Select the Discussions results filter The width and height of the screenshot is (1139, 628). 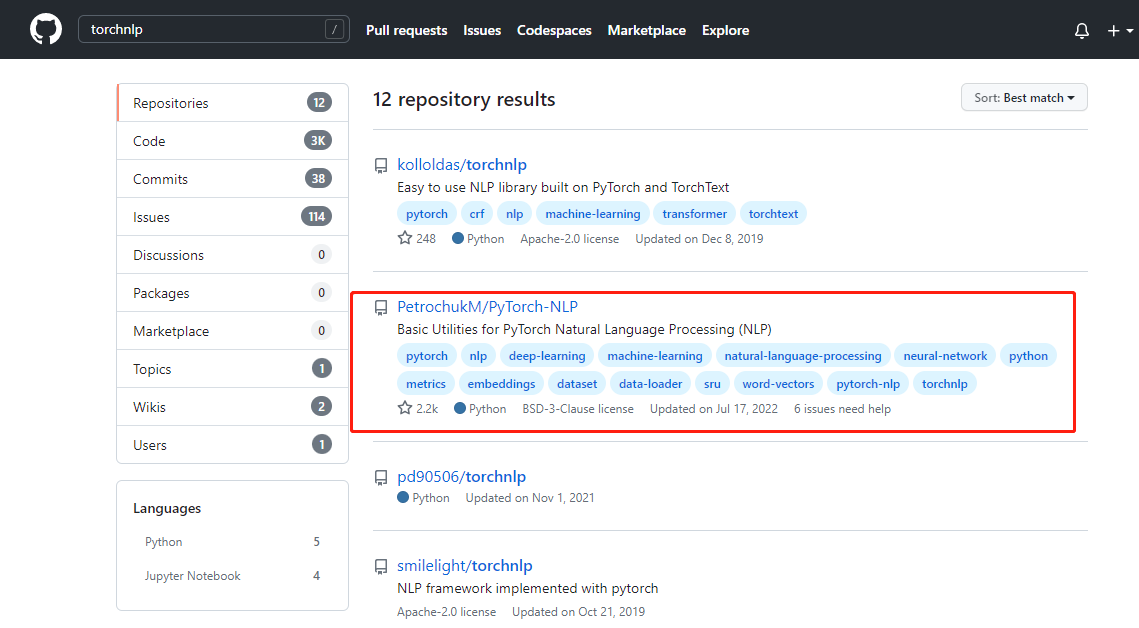coord(232,255)
